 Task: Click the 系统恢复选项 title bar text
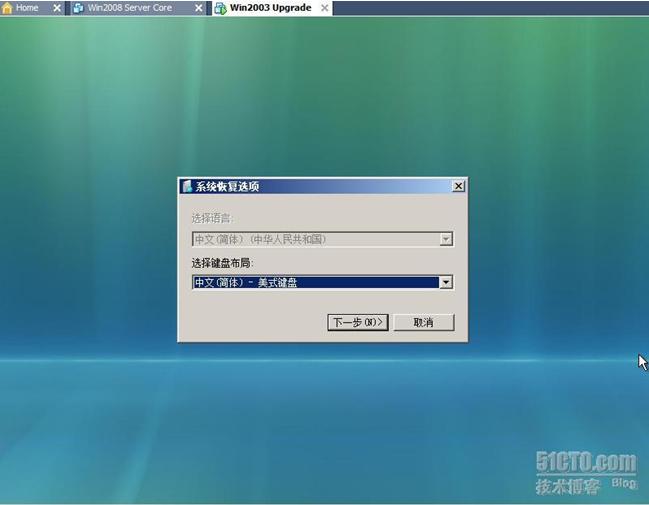tap(227, 186)
